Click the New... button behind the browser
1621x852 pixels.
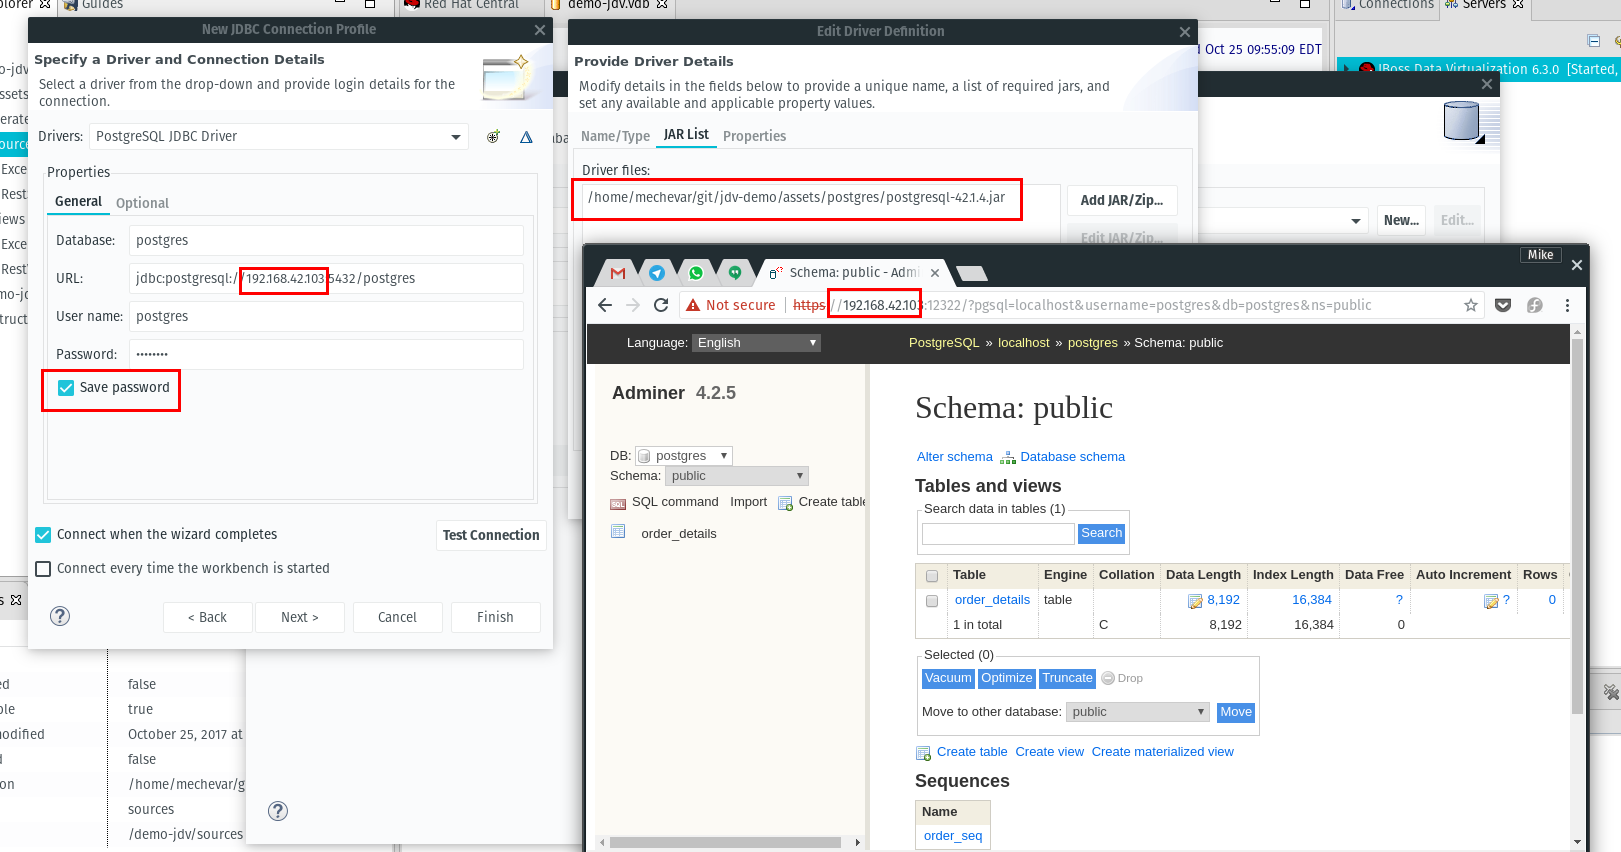click(x=1401, y=221)
